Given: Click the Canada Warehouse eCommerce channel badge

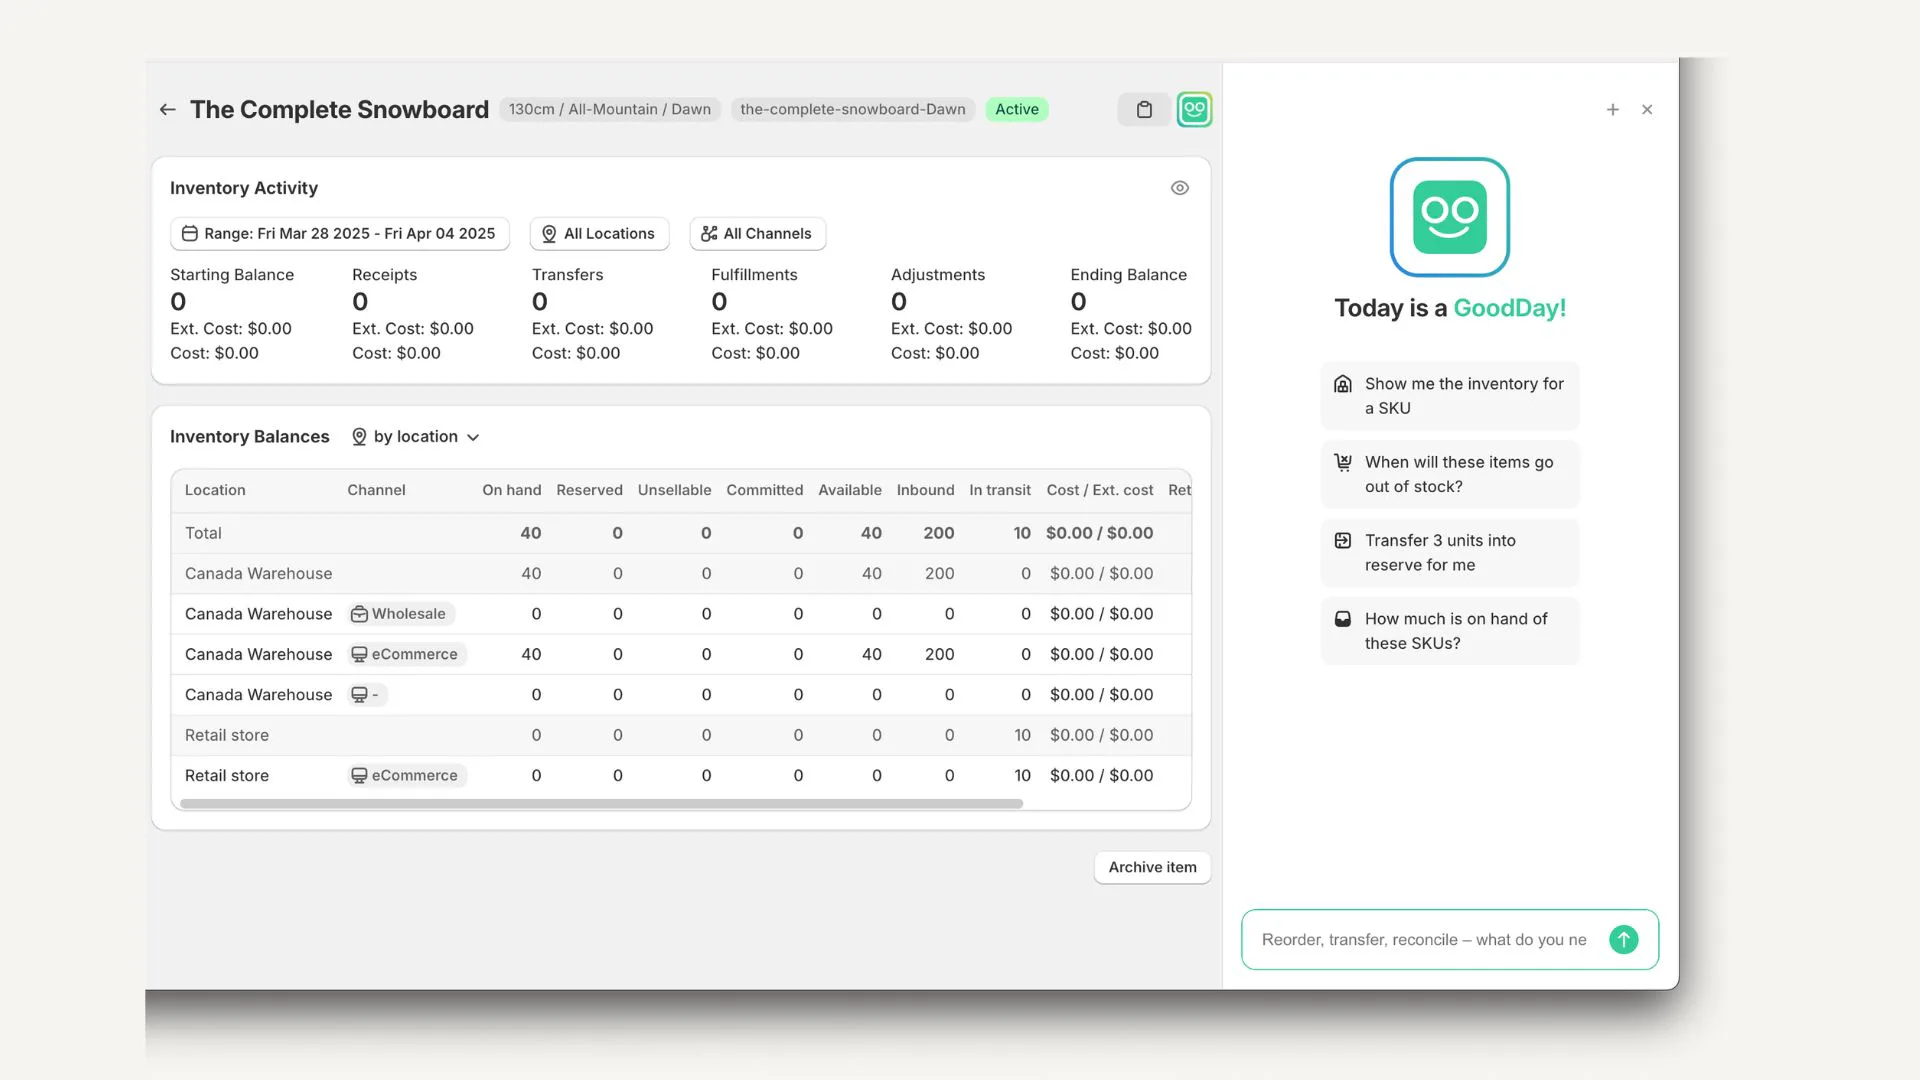Looking at the screenshot, I should pyautogui.click(x=407, y=654).
